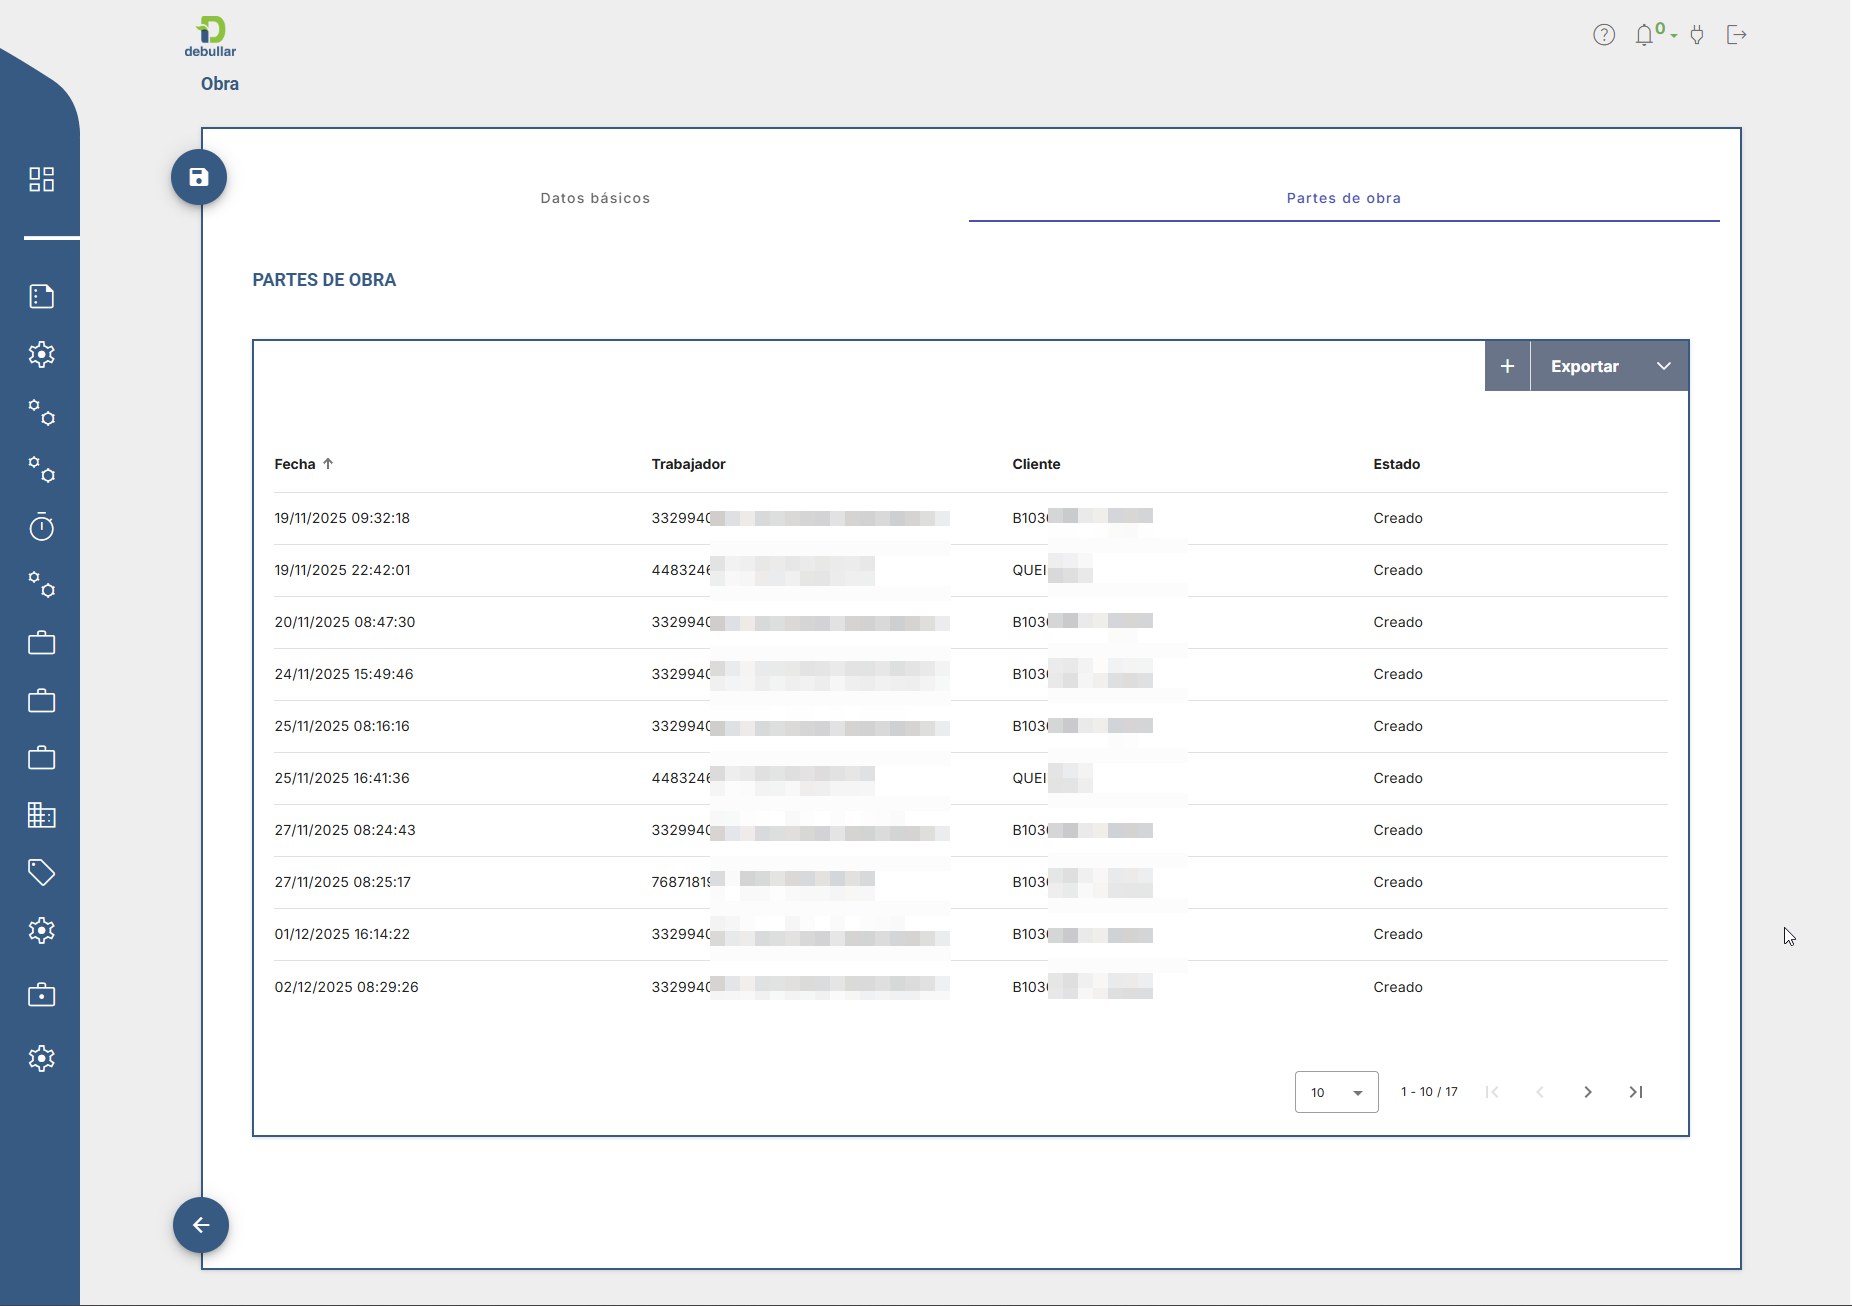Go to the next page of results
Viewport: 1852px width, 1306px height.
point(1588,1092)
